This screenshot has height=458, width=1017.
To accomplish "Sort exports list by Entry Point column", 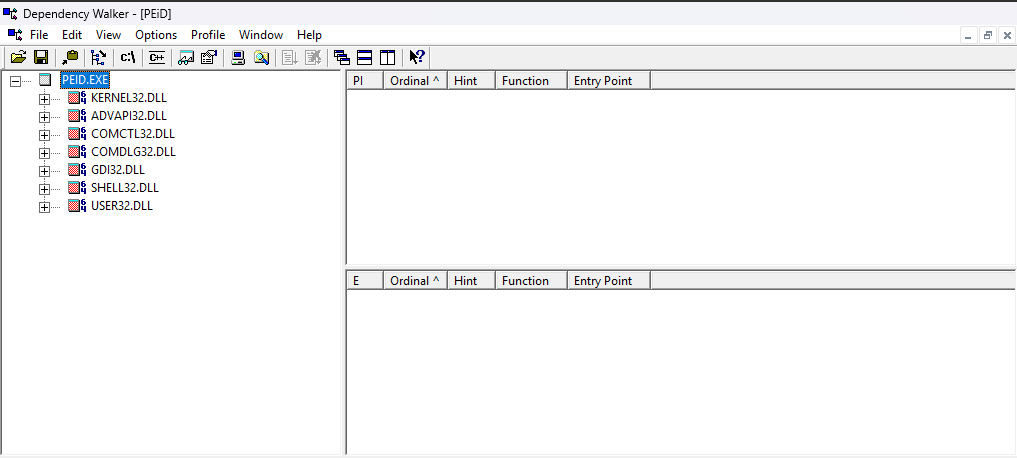I will click(x=608, y=280).
